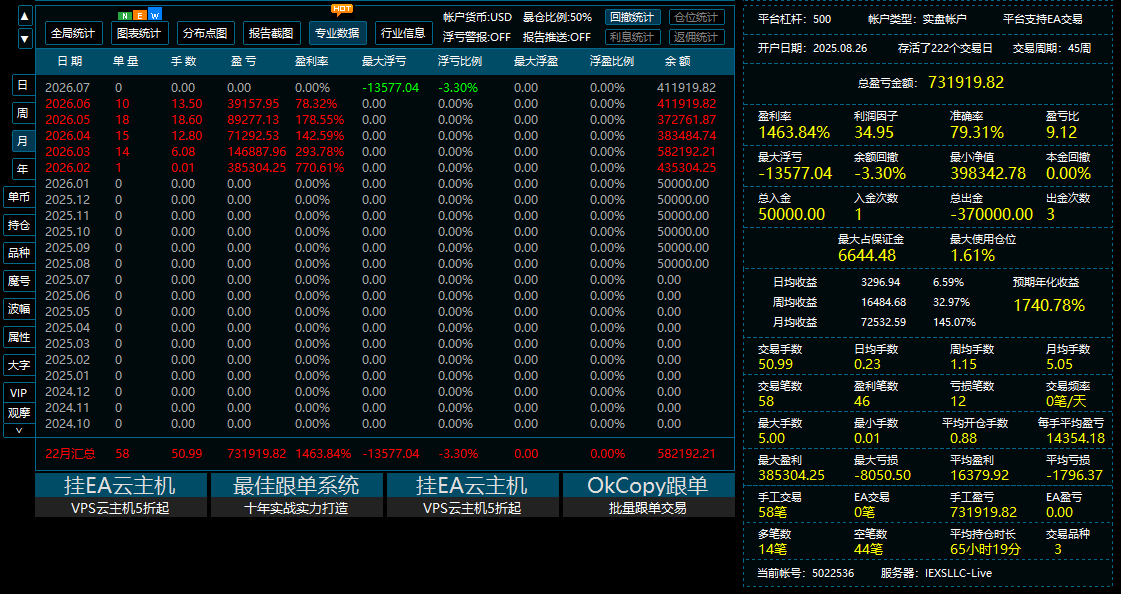Click the 总盈亏金额 731919.82 value

point(966,82)
